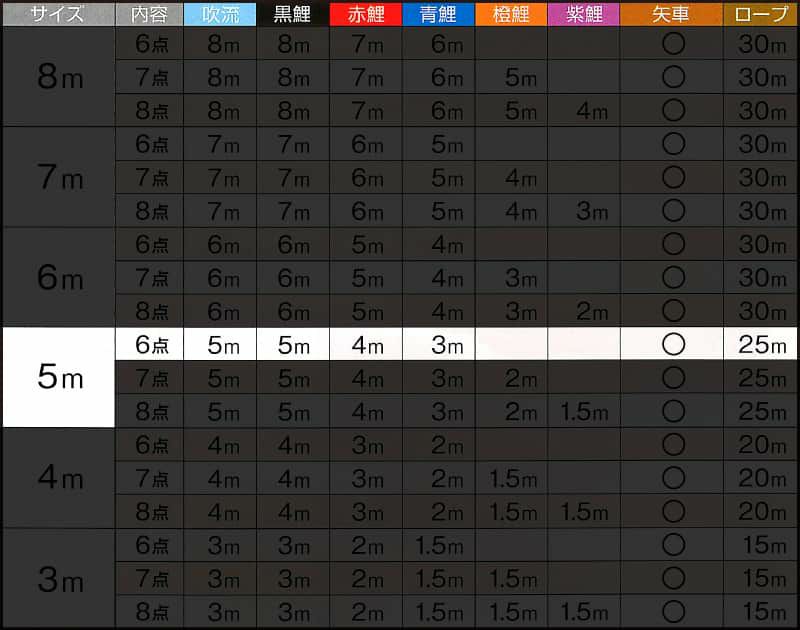Click the 4m value in 紫鯉 column

[x=583, y=110]
